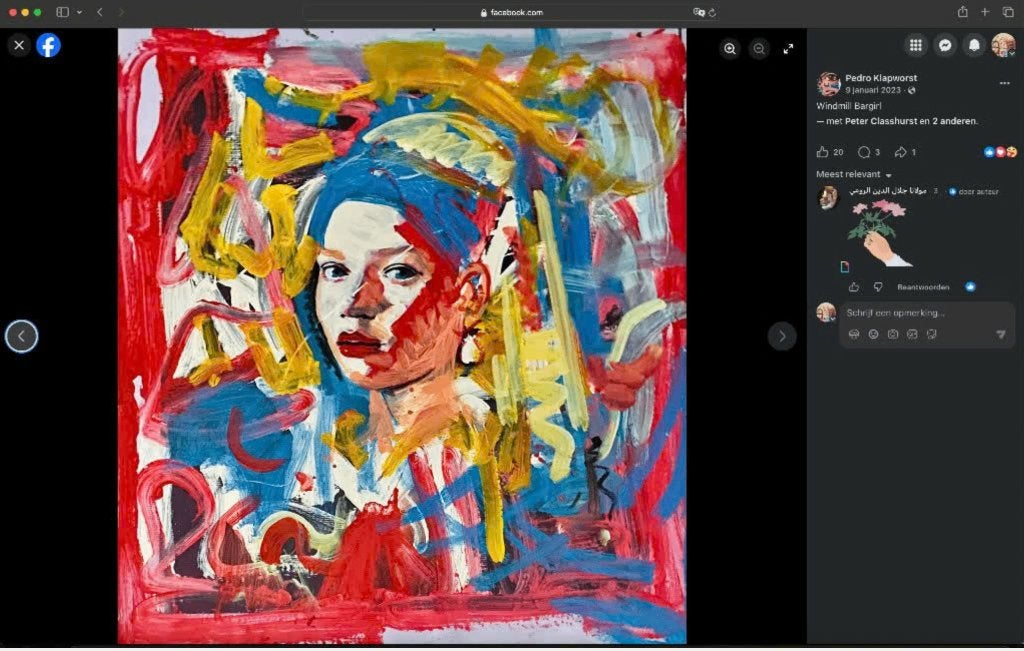This screenshot has width=1024, height=651.
Task: Like the flower sticker comment
Action: pyautogui.click(x=854, y=287)
